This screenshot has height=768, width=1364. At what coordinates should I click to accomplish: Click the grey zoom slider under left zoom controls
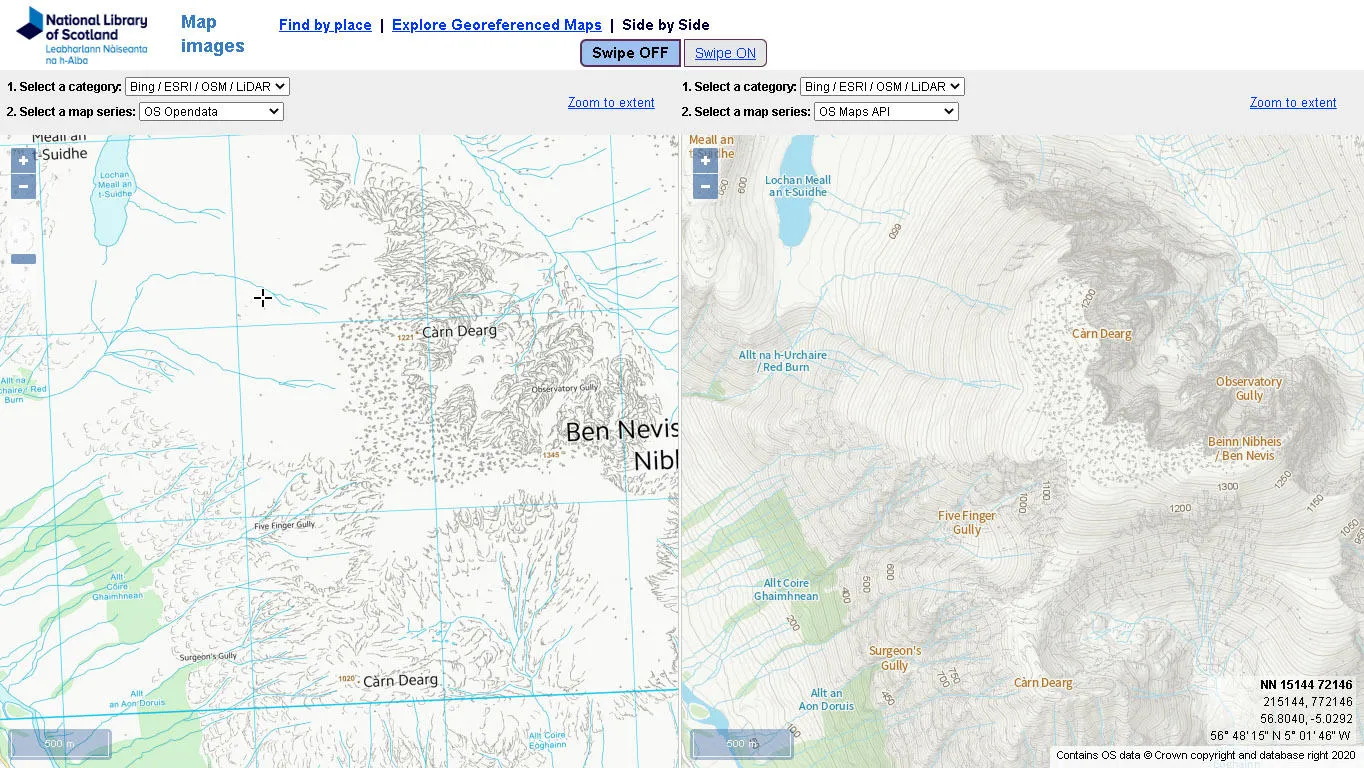coord(23,258)
